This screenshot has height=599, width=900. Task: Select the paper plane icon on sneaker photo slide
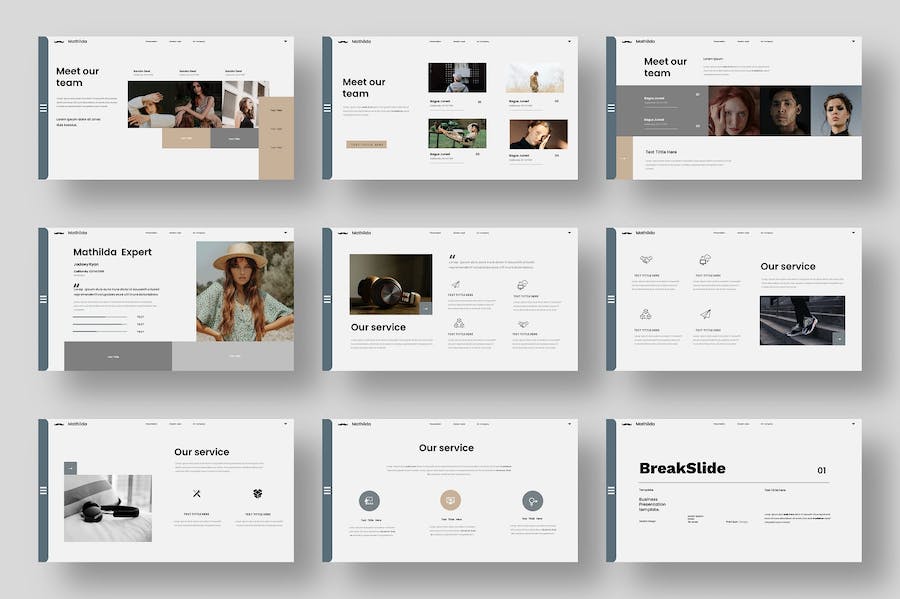pos(704,314)
